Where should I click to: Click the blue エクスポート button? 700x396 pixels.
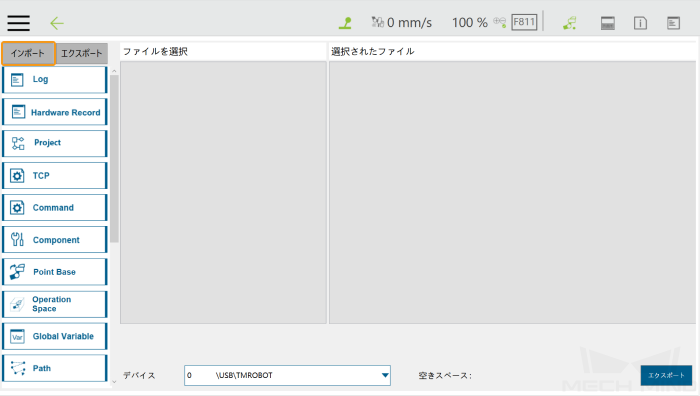666,375
